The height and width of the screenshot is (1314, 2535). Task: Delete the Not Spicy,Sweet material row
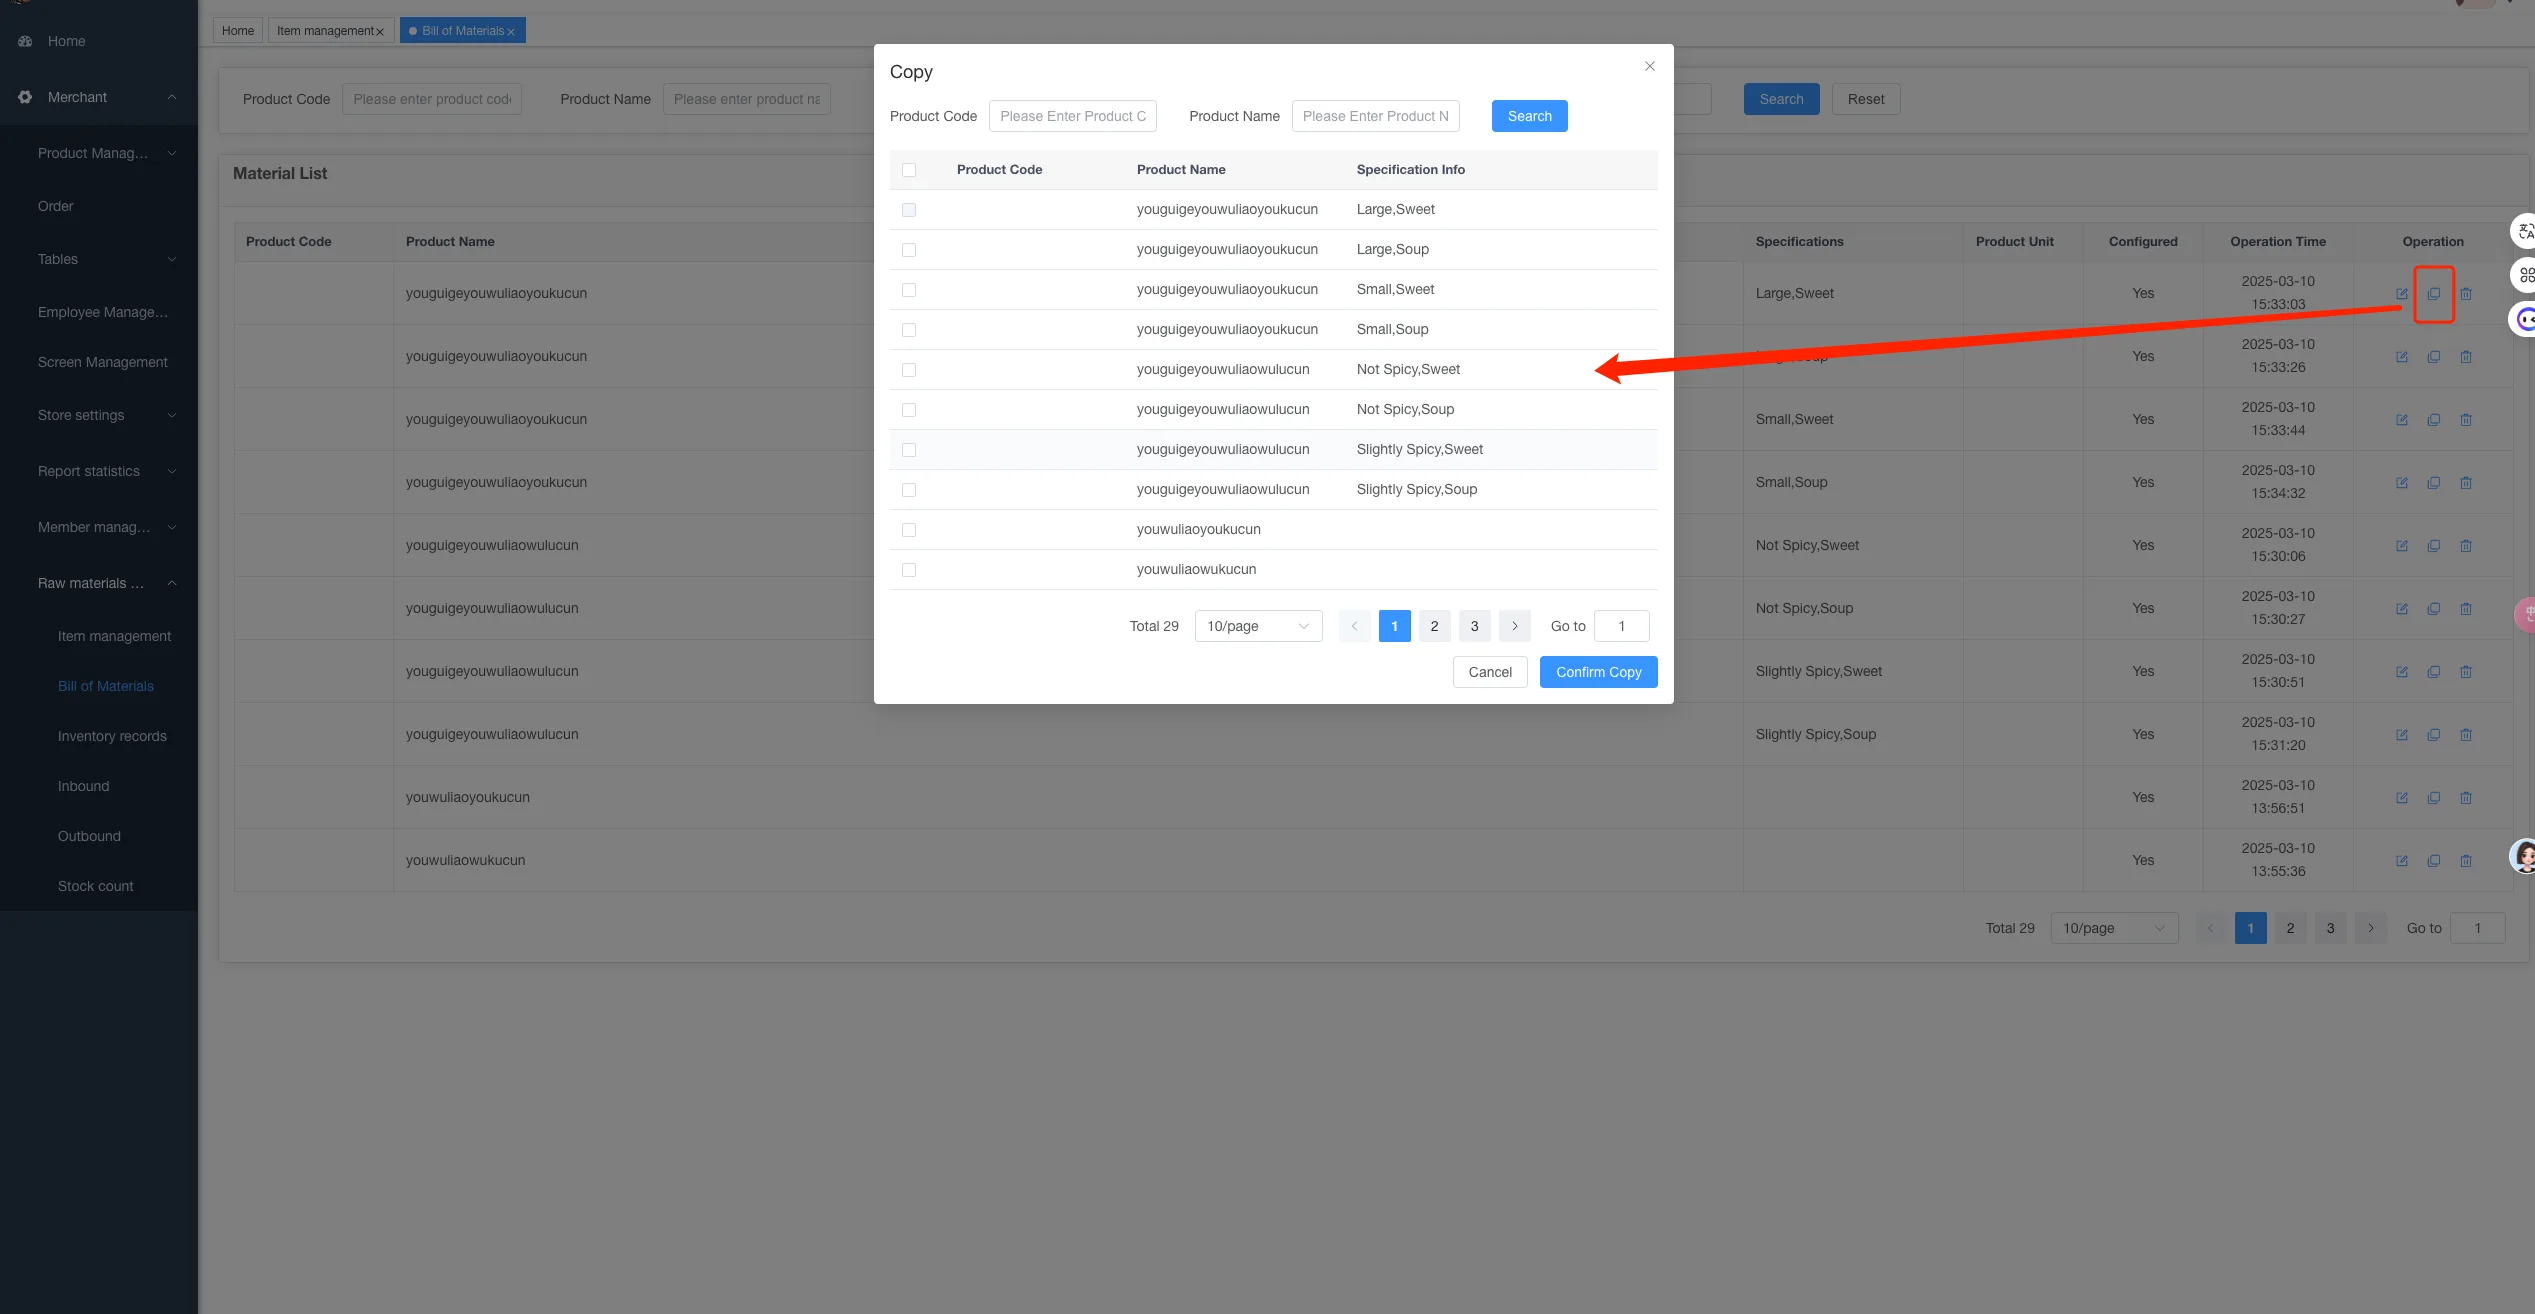2465,546
